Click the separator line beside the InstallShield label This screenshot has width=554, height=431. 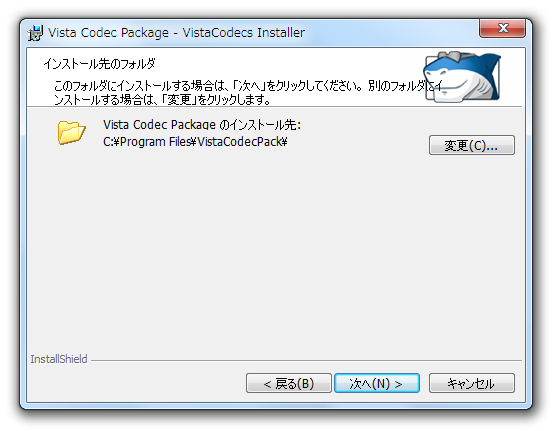(306, 360)
